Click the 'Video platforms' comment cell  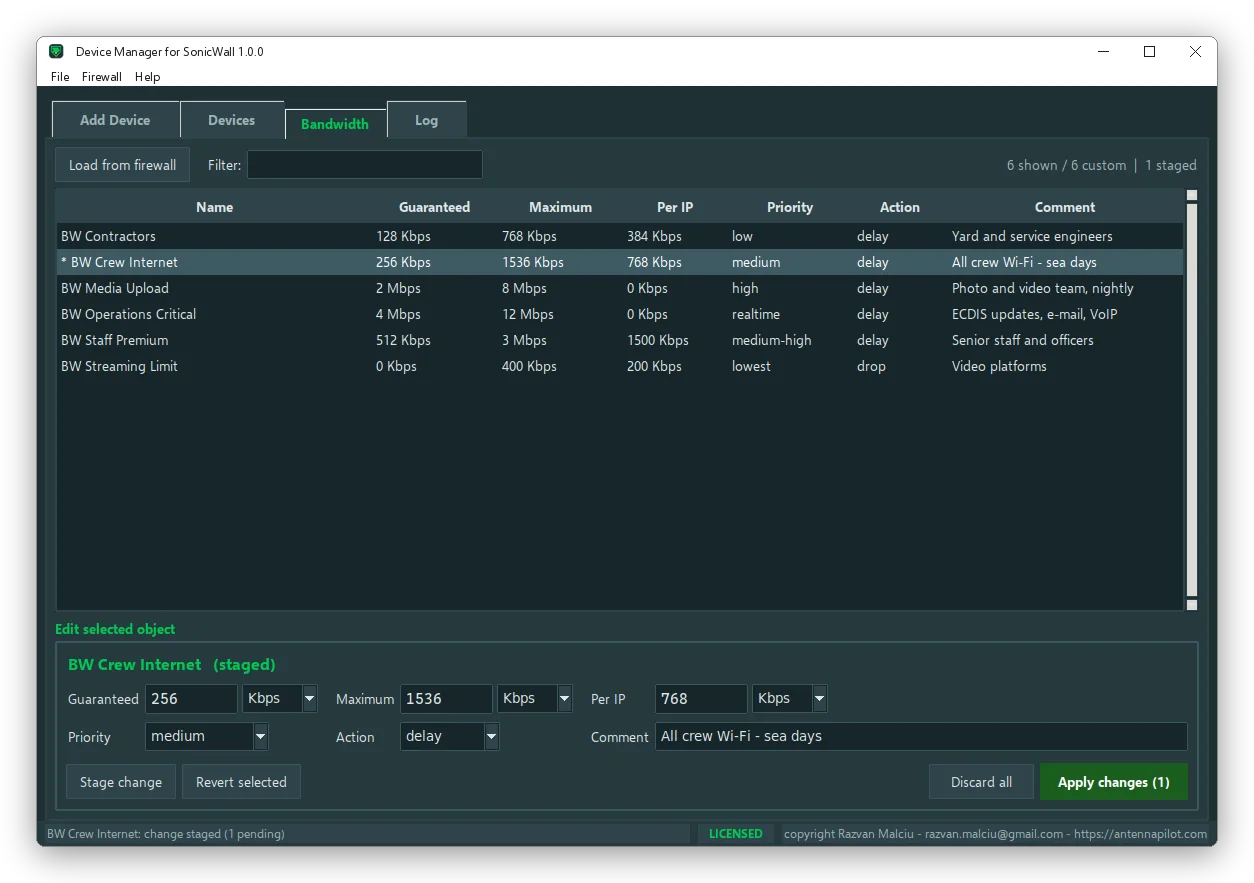[x=999, y=366]
